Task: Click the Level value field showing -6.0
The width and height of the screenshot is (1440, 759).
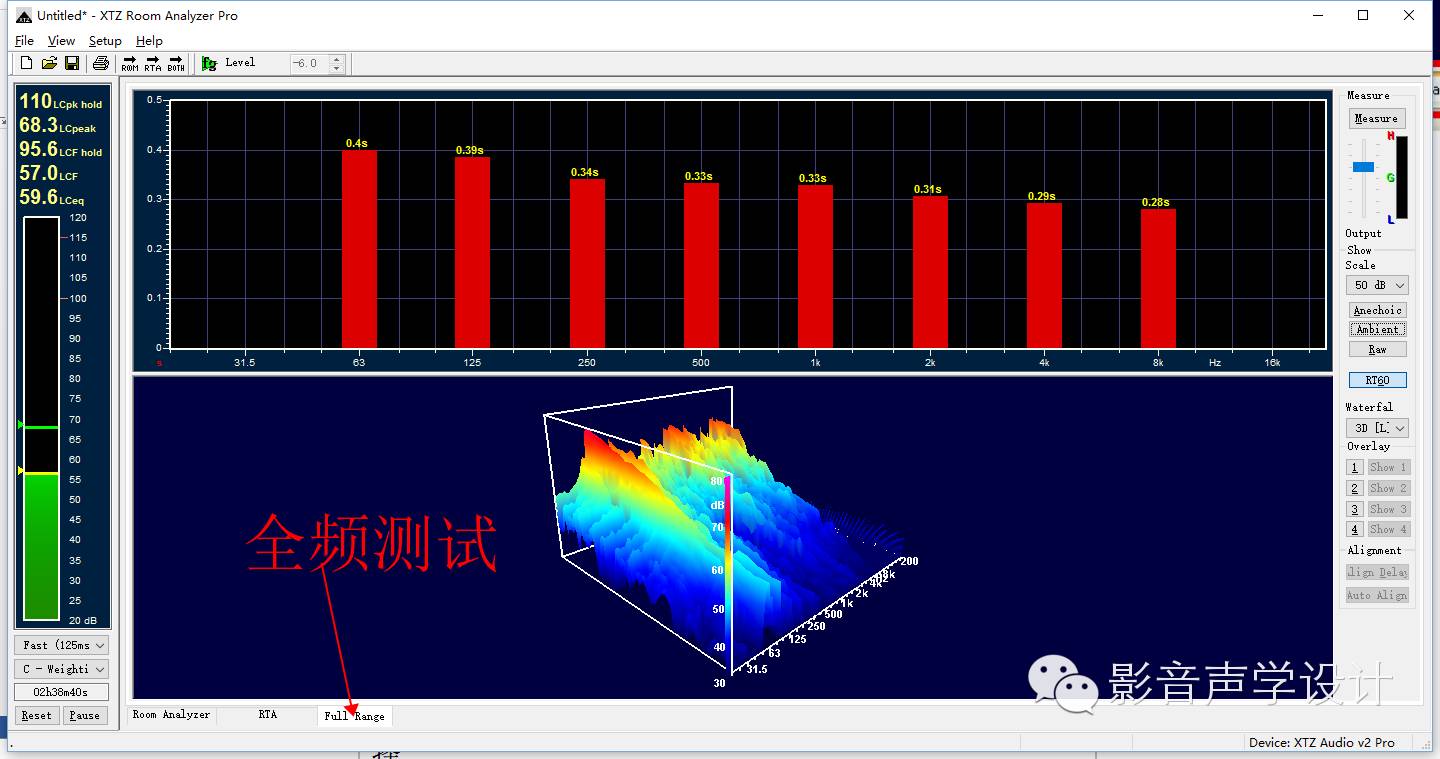Action: [309, 63]
